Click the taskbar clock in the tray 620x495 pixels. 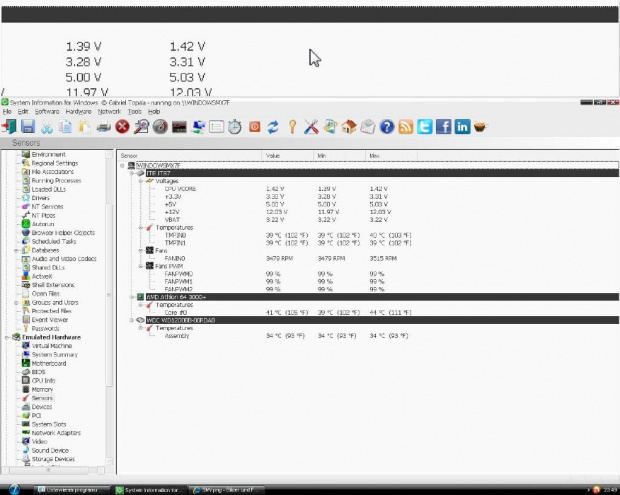click(610, 490)
